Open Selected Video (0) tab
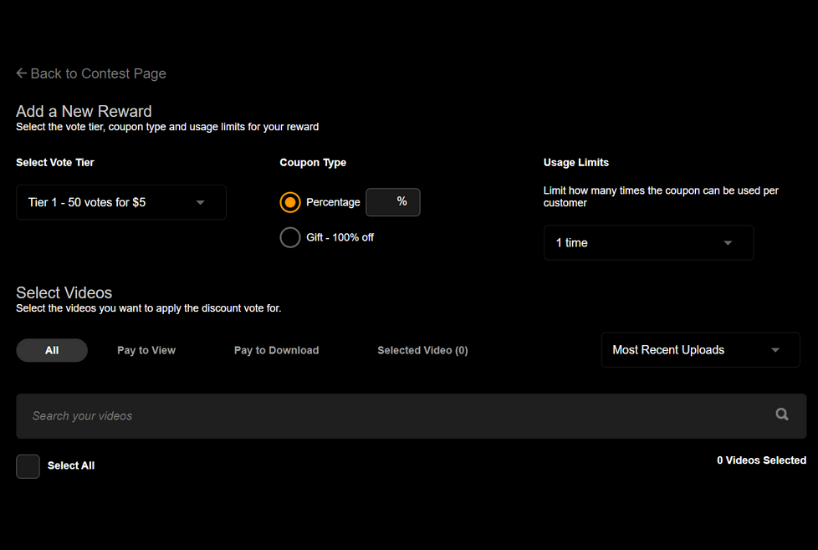This screenshot has height=550, width=818. 423,350
